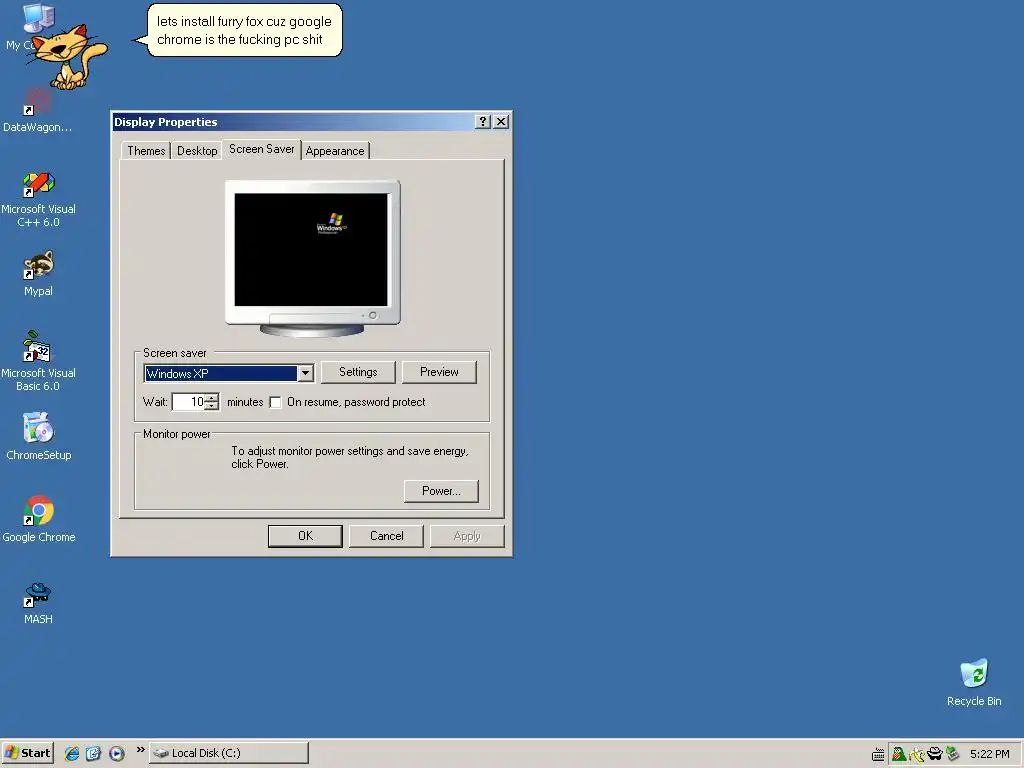1024x768 pixels.
Task: Launch Internet Explorer from Quick Launch
Action: [x=72, y=753]
